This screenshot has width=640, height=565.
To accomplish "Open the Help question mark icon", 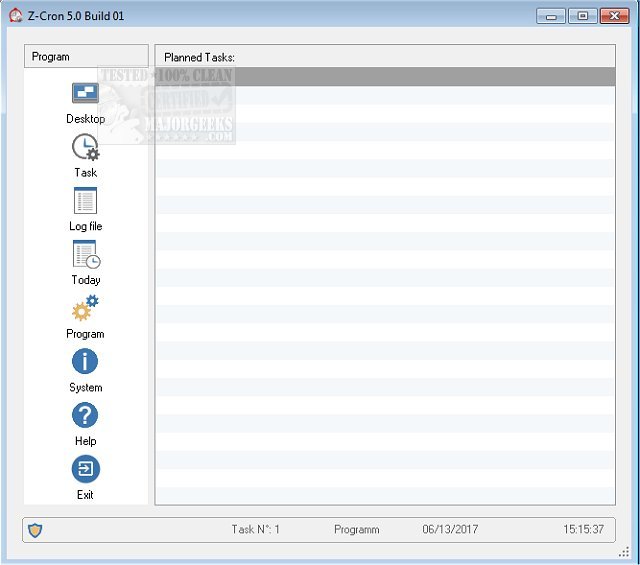I will click(85, 415).
